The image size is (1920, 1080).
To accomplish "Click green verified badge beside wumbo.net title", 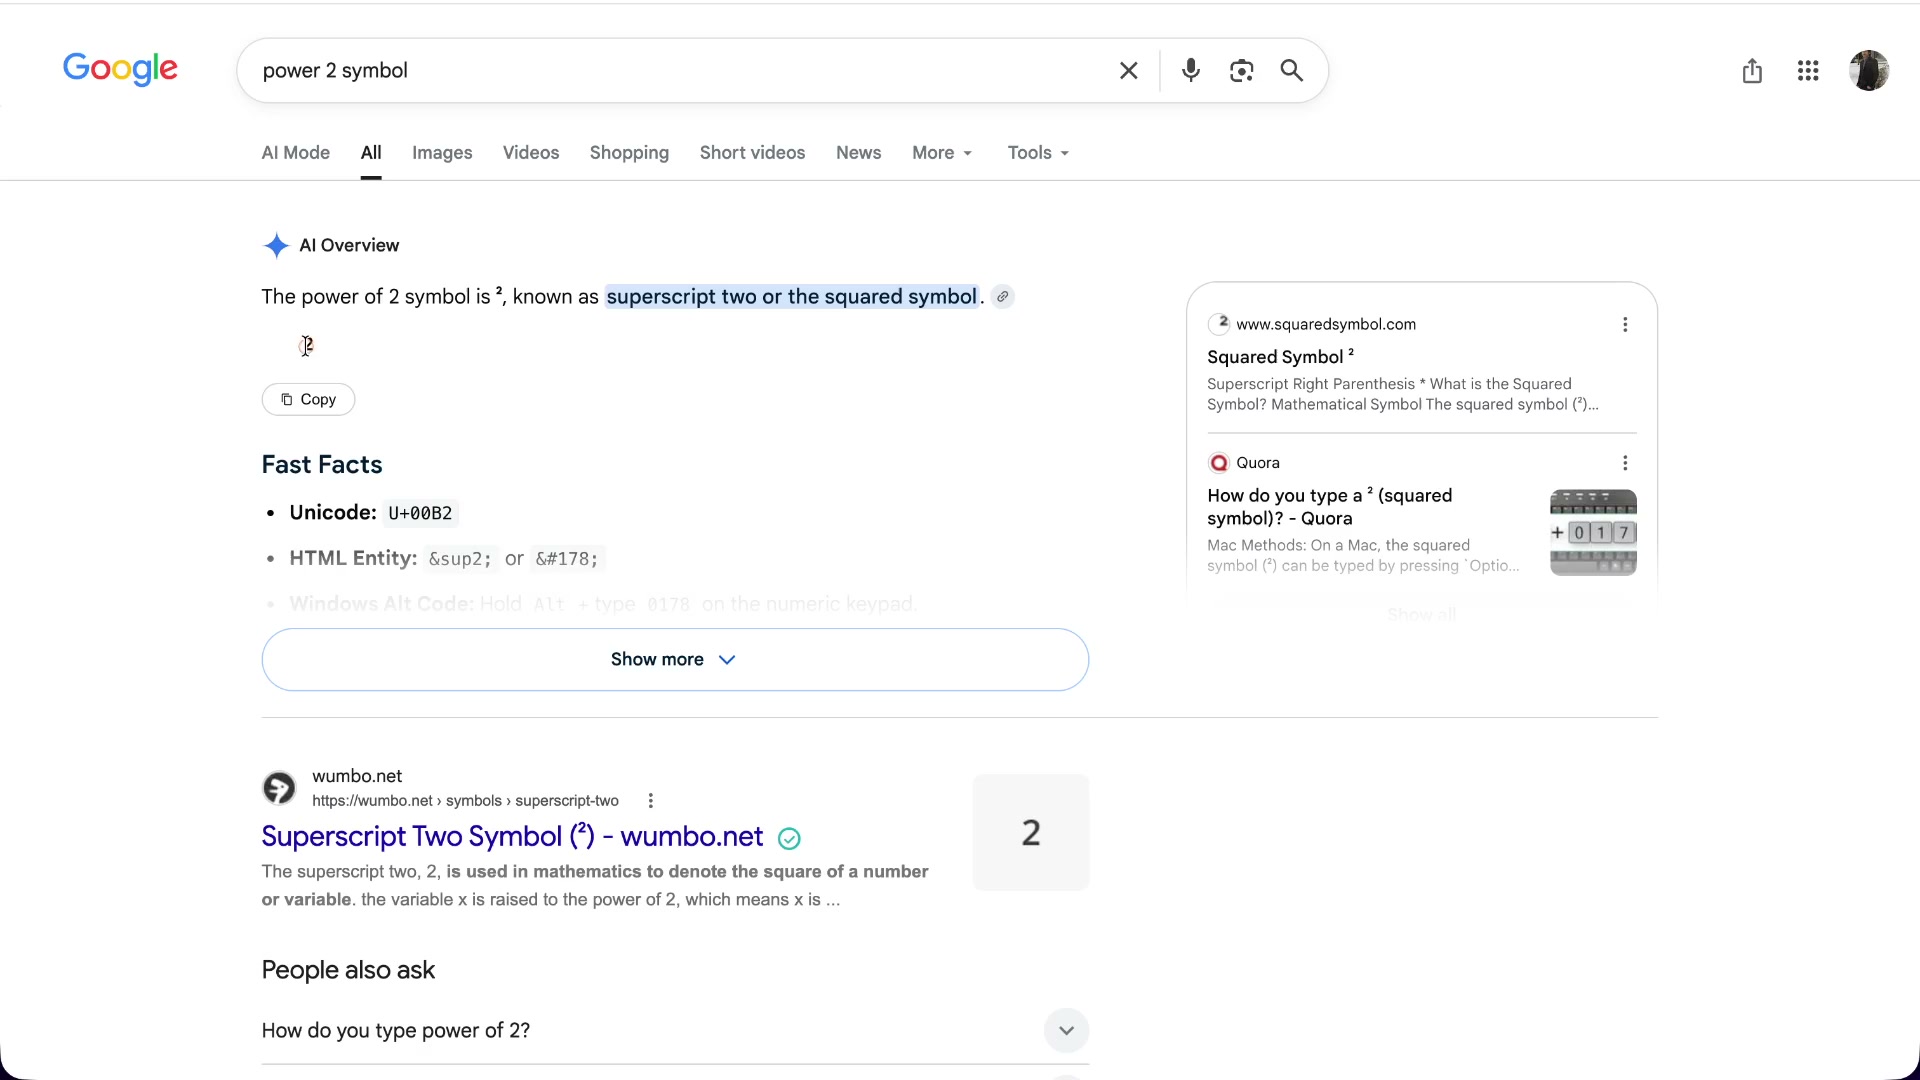I will (789, 839).
